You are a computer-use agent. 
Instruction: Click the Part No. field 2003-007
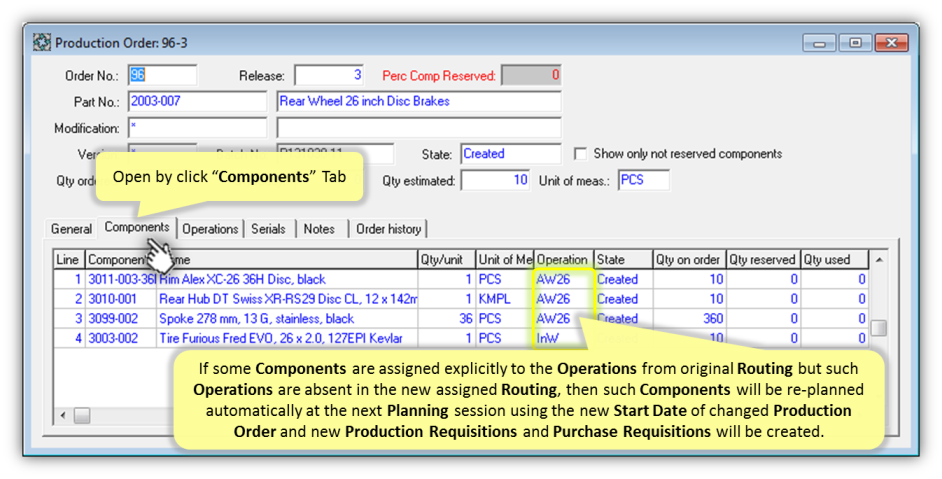click(197, 102)
